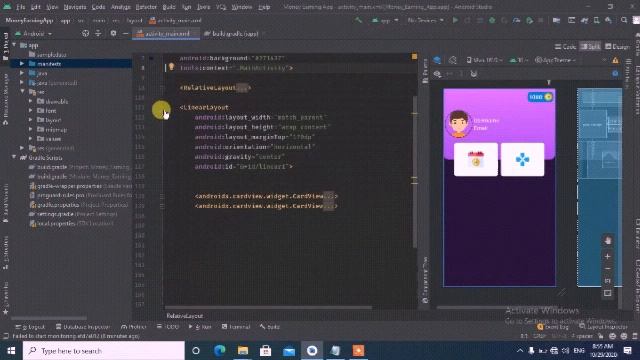Click the editor horizontal scrollbar

(x=269, y=307)
